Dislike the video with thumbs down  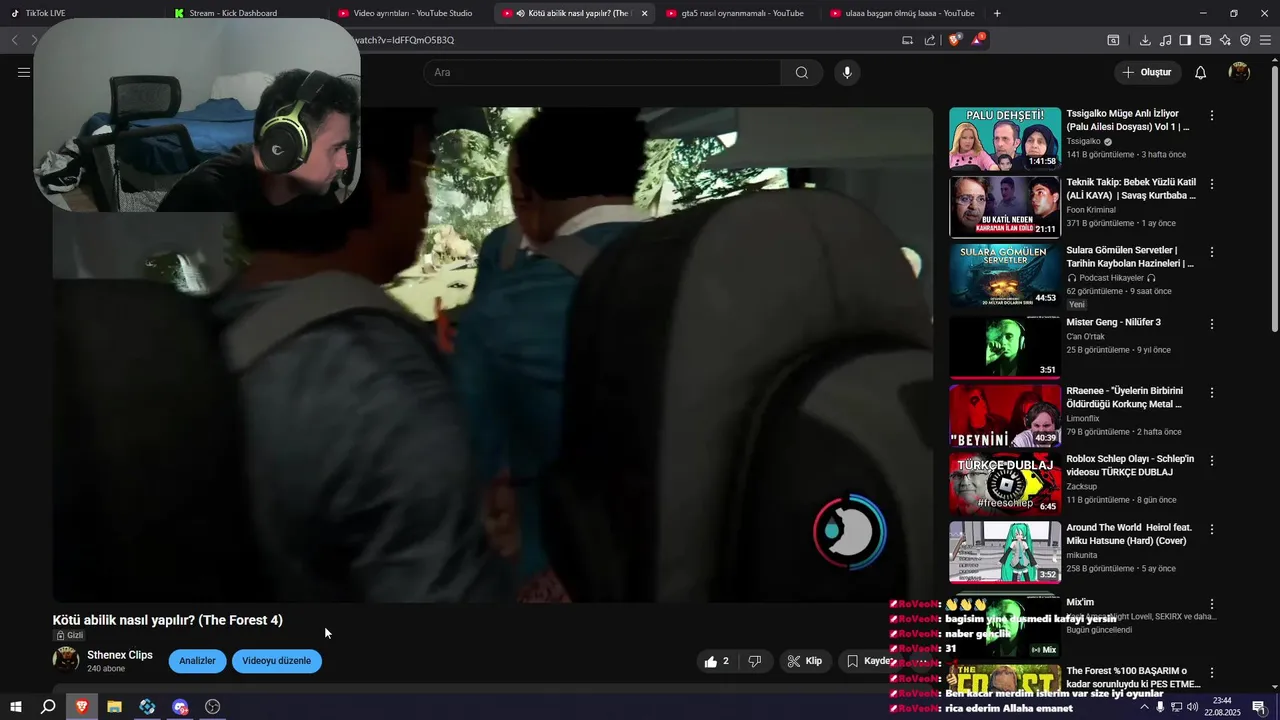pos(755,661)
